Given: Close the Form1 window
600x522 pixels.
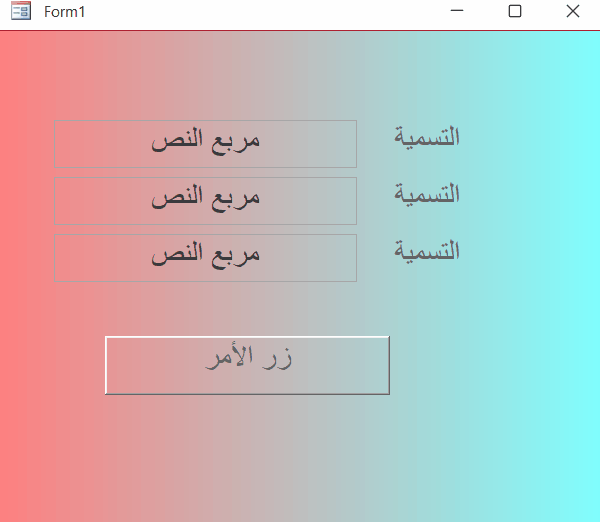Looking at the screenshot, I should tap(572, 12).
